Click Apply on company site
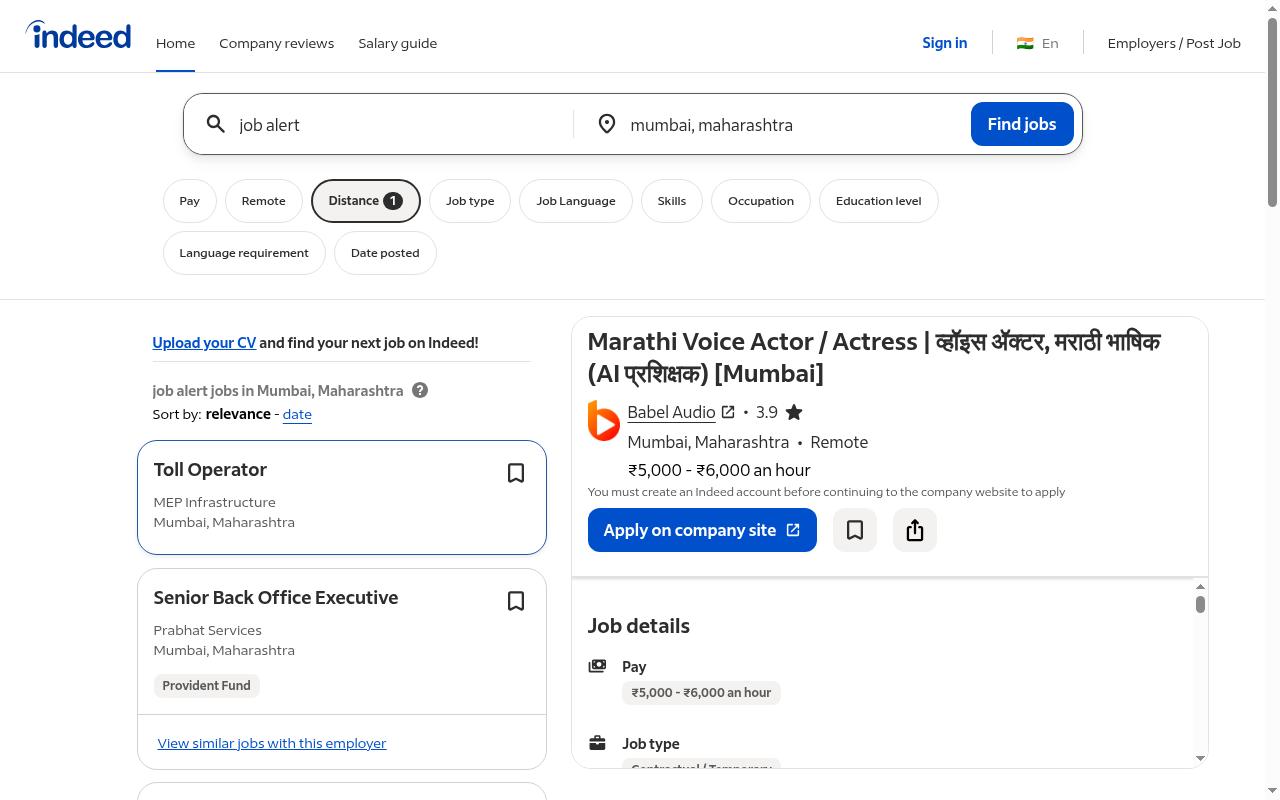This screenshot has height=800, width=1280. click(x=702, y=530)
